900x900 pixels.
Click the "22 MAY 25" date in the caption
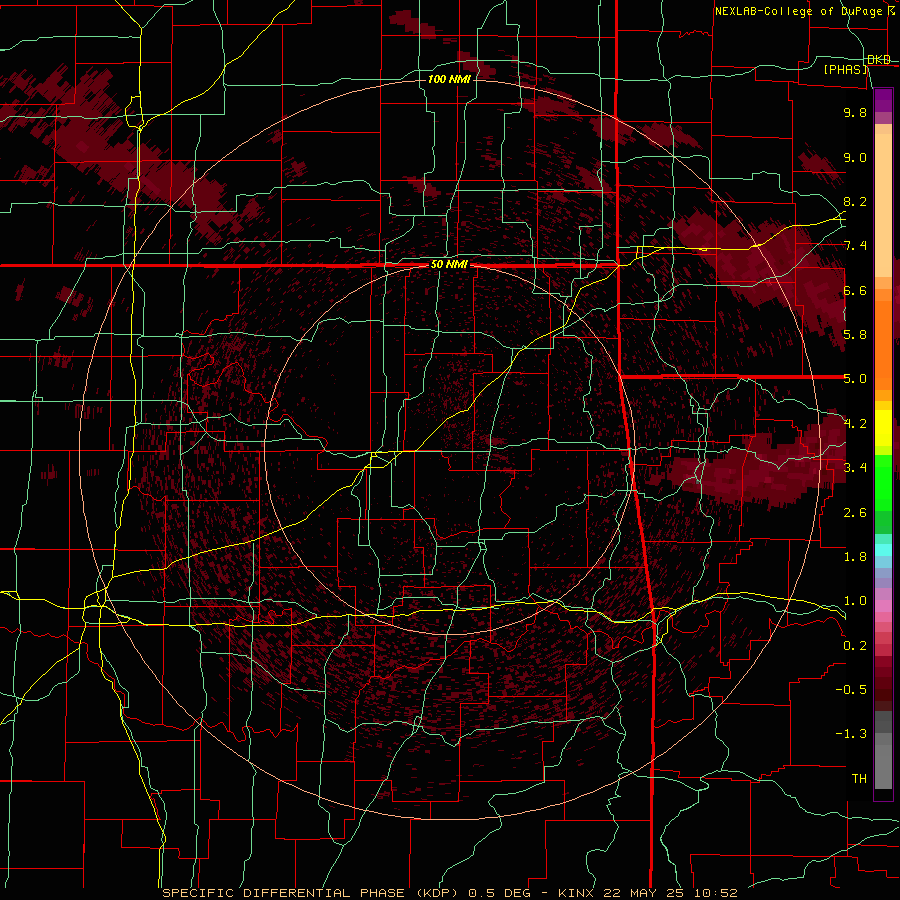coord(641,893)
